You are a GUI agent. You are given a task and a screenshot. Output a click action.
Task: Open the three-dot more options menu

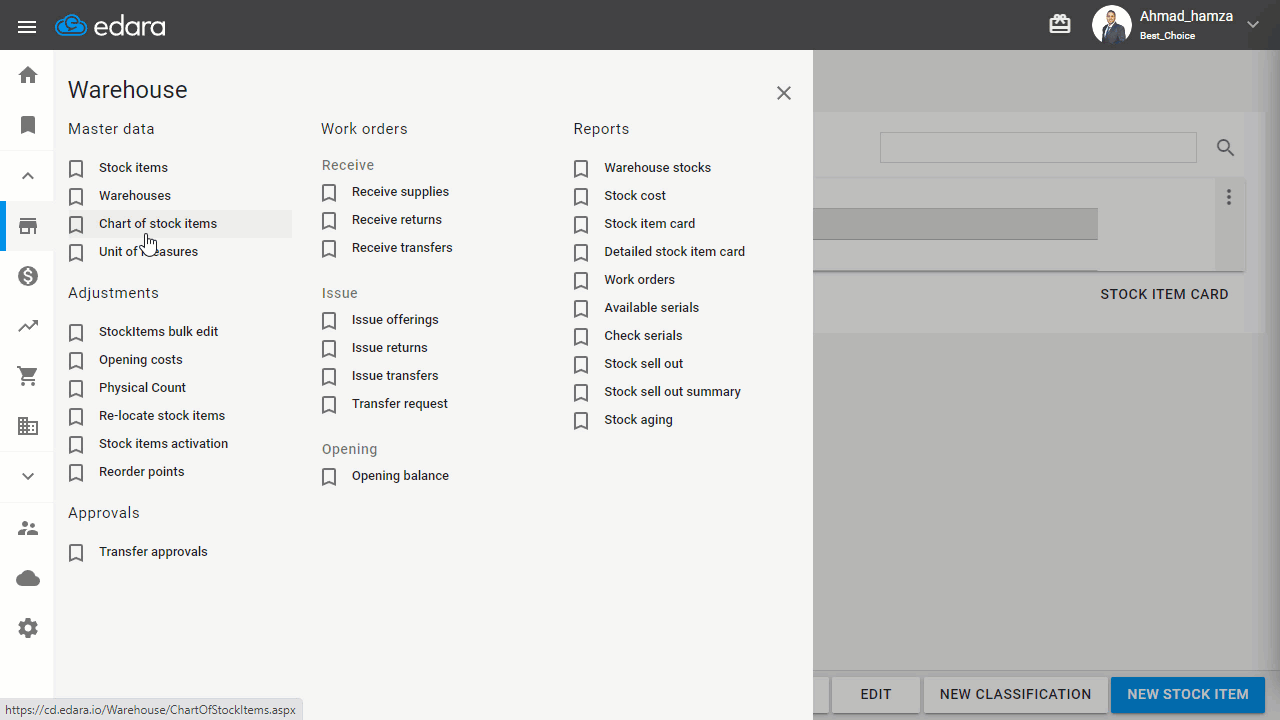(x=1229, y=197)
